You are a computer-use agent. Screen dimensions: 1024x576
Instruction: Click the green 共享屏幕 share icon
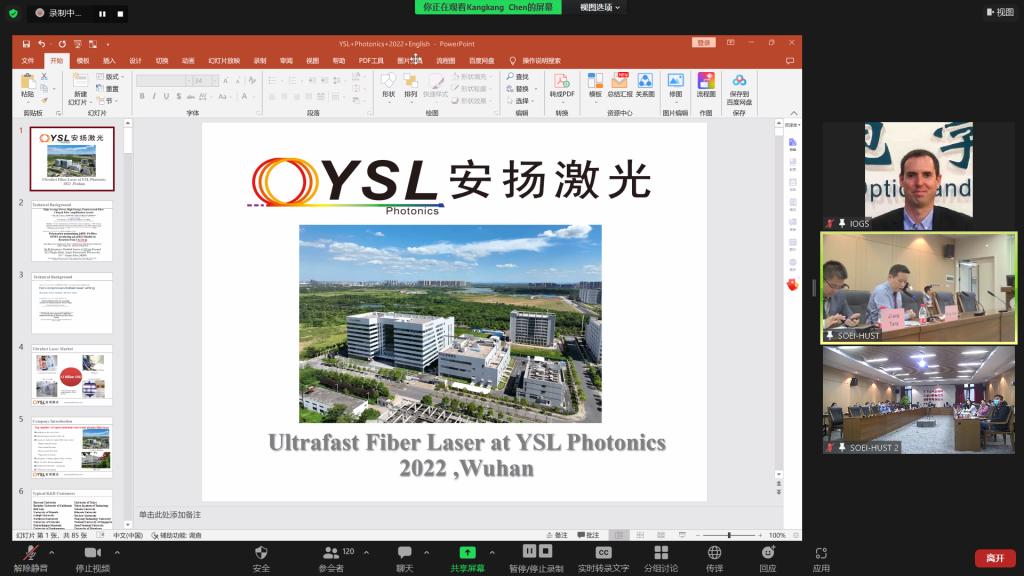click(467, 553)
